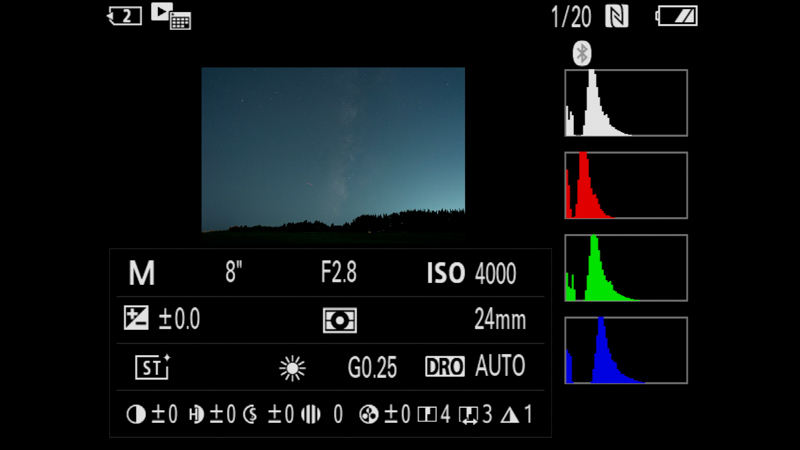Click the sharpness range icon showing 3
The height and width of the screenshot is (450, 800).
pos(468,415)
